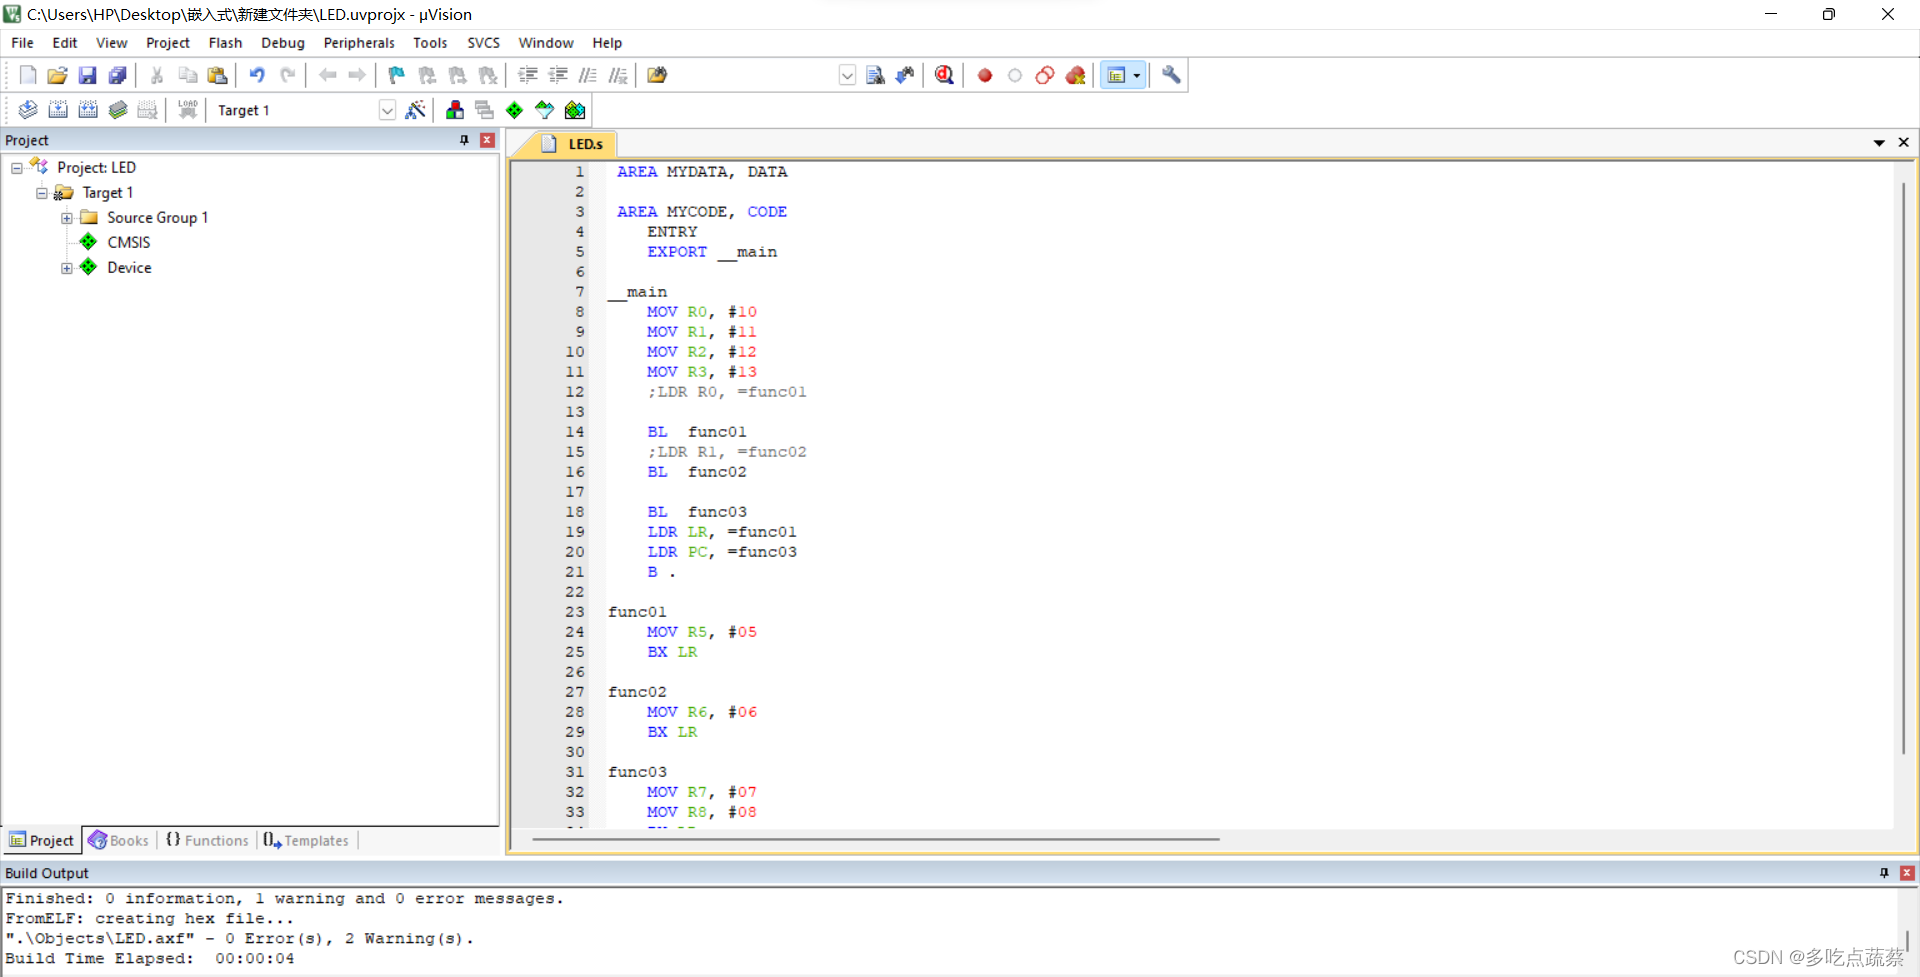
Task: Undo the last edit
Action: (x=257, y=75)
